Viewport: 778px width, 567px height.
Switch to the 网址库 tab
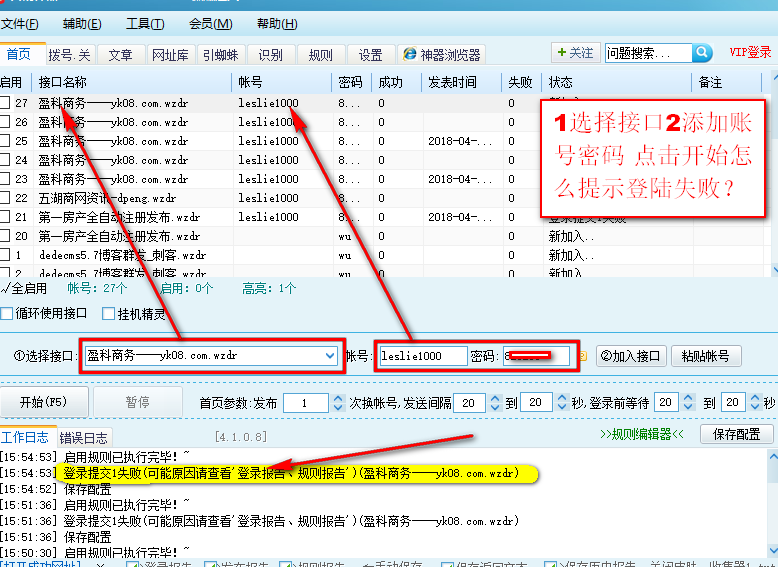point(169,55)
